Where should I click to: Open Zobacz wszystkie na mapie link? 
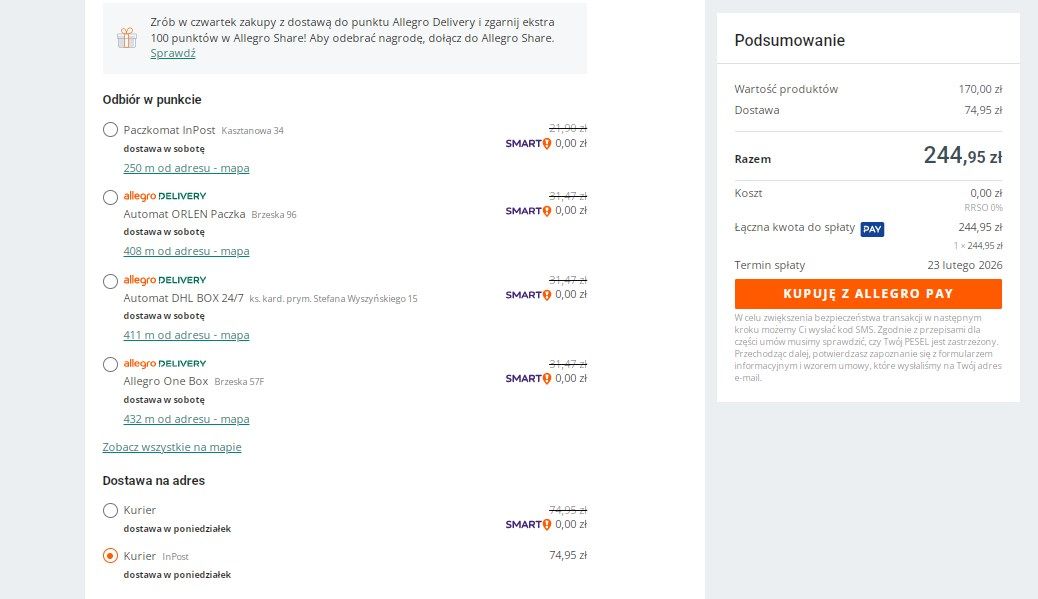(171, 447)
